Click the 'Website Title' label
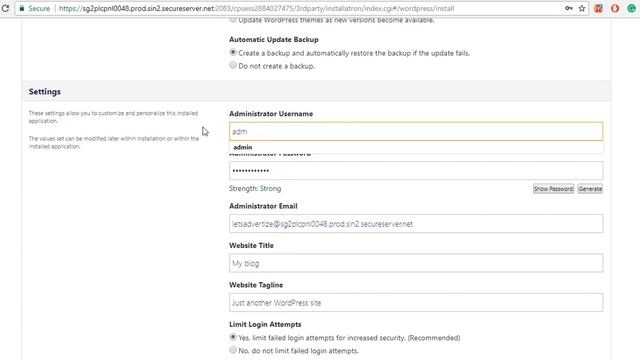This screenshot has height=360, width=640. 251,246
